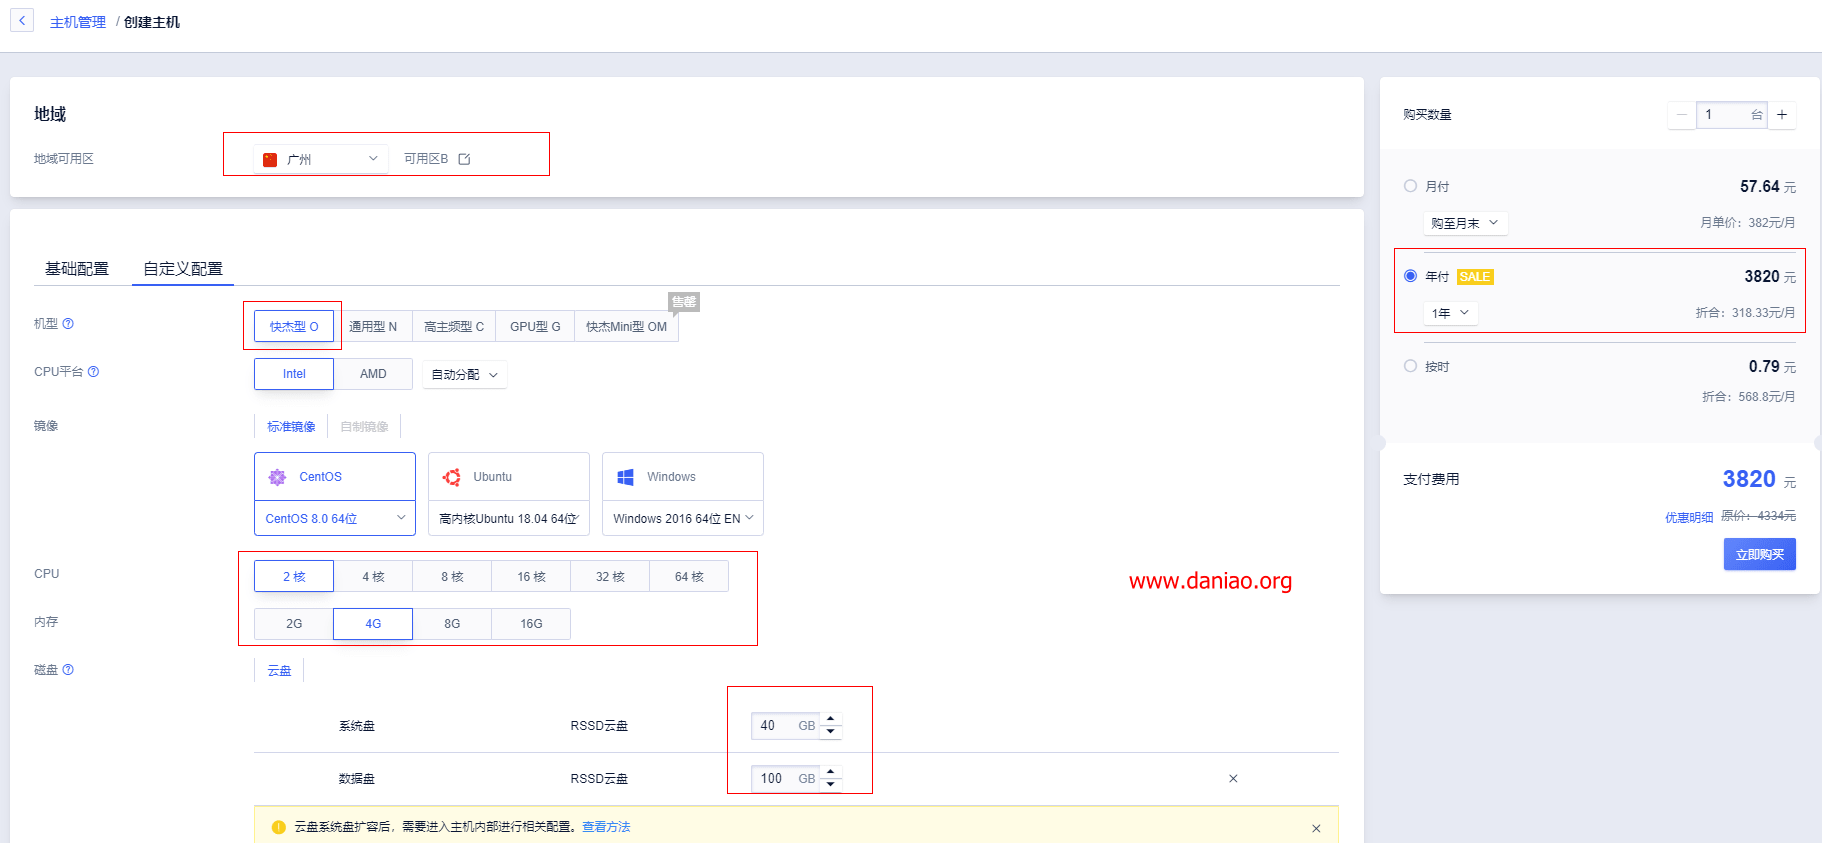Click the external link icon next to 可用区B
Viewport: 1822px width, 843px height.
[464, 159]
